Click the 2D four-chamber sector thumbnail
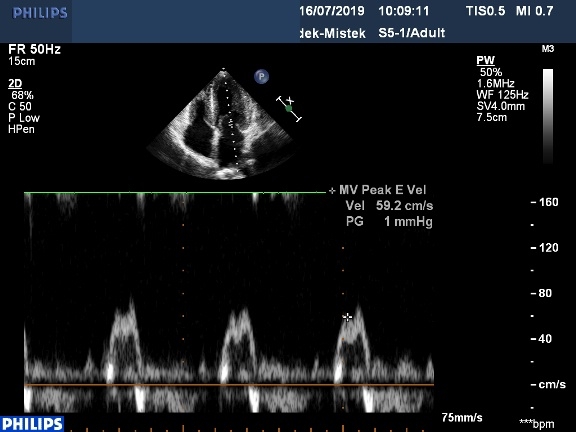The height and width of the screenshot is (432, 576). point(223,124)
